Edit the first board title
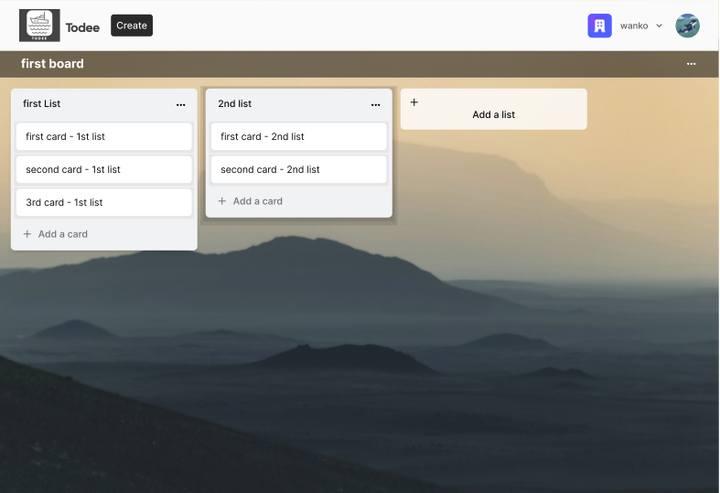The height and width of the screenshot is (493, 720). pyautogui.click(x=52, y=63)
